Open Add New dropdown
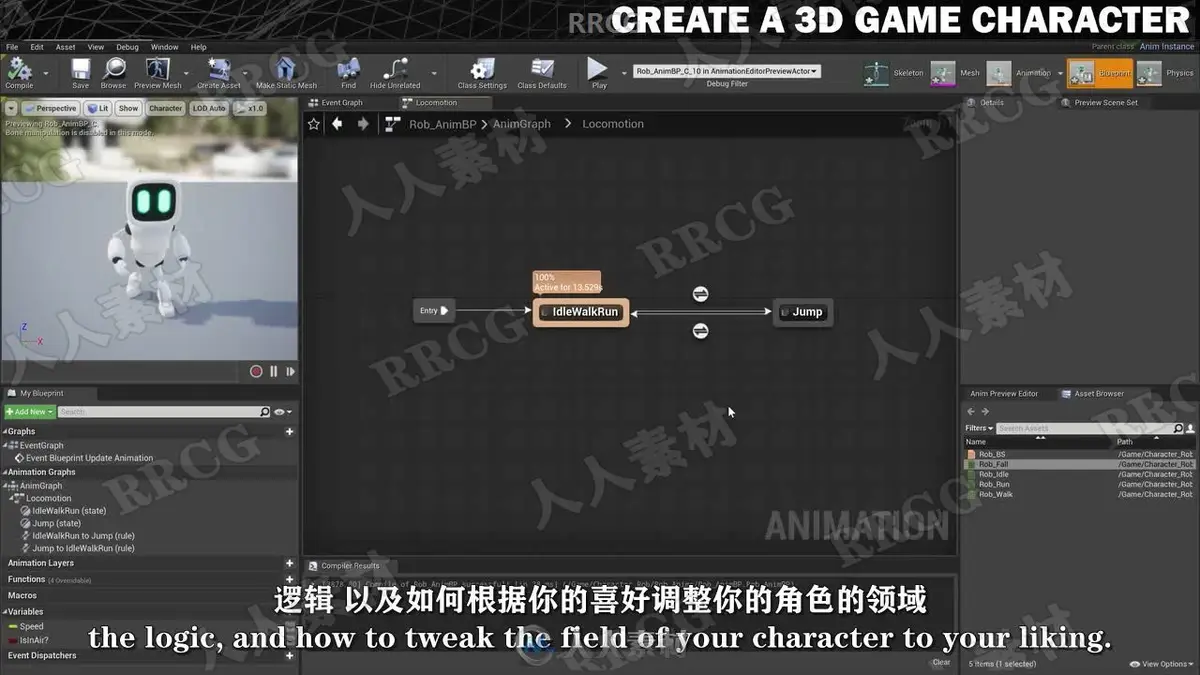The width and height of the screenshot is (1200, 675). 29,412
